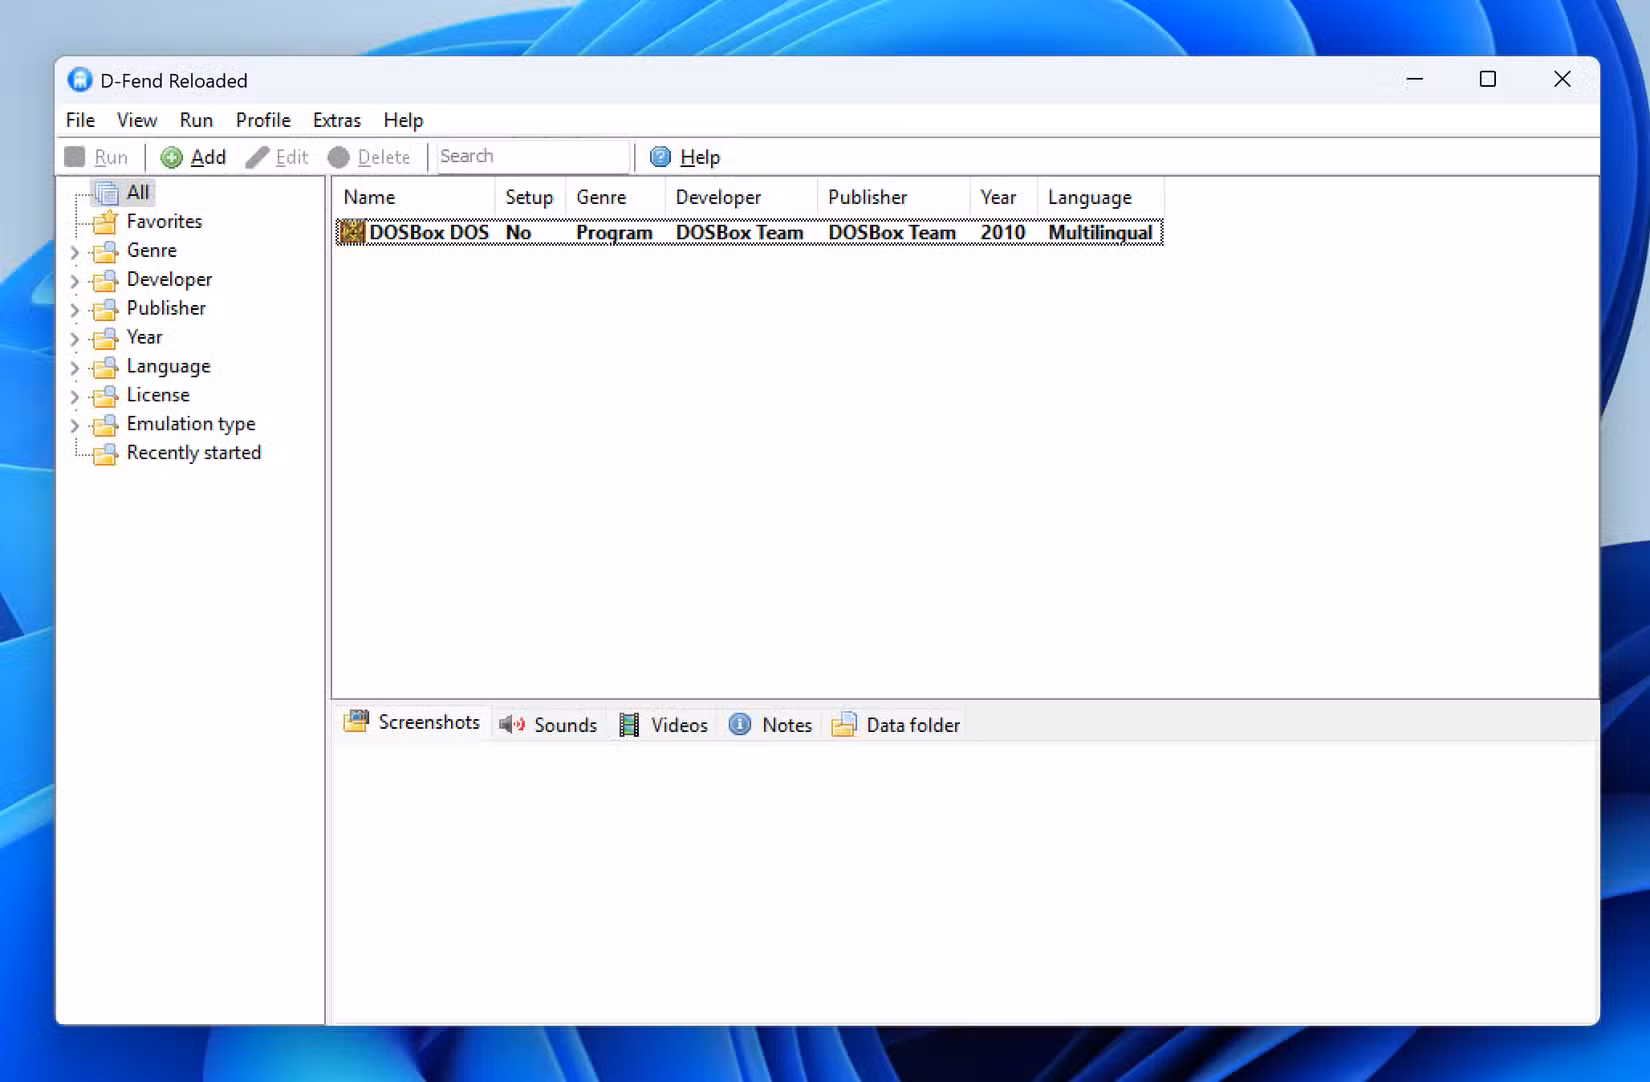
Task: Click the Favorites folder icon in the sidebar
Action: point(106,221)
